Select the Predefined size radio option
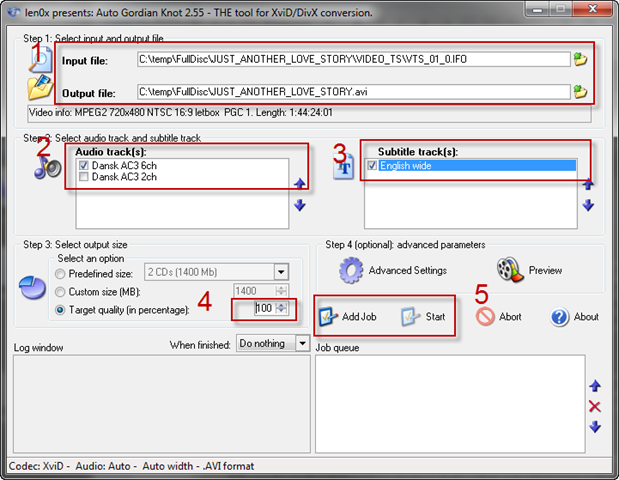The width and height of the screenshot is (619, 480). (60, 273)
